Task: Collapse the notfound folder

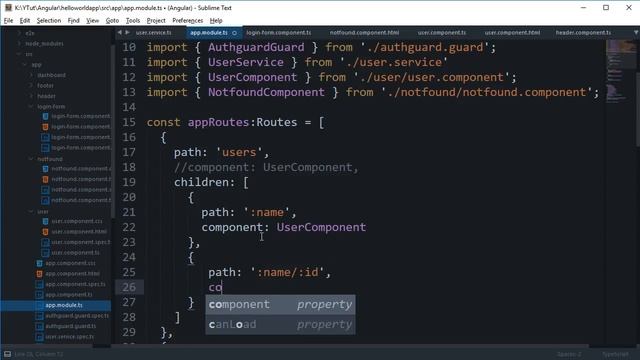Action: click(x=31, y=159)
